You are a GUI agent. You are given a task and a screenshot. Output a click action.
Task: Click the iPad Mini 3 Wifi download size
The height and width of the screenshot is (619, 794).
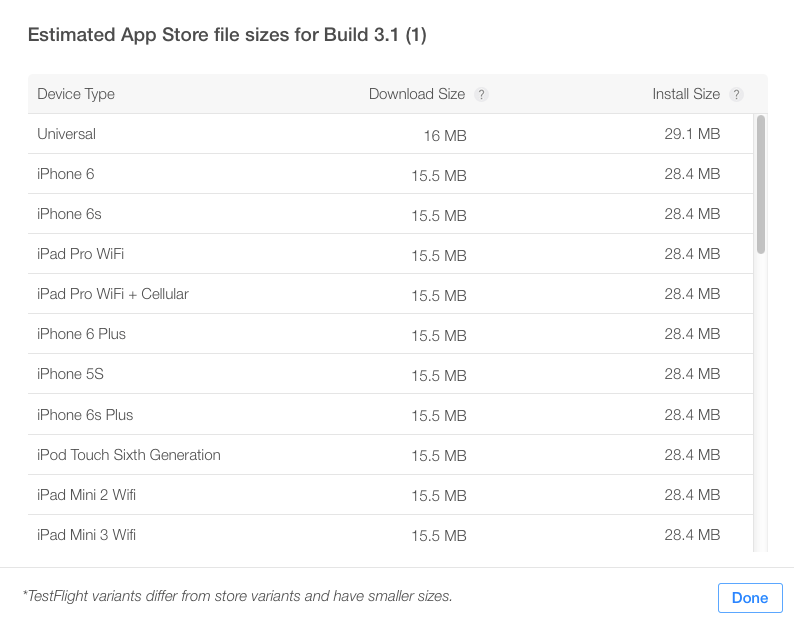pyautogui.click(x=439, y=536)
